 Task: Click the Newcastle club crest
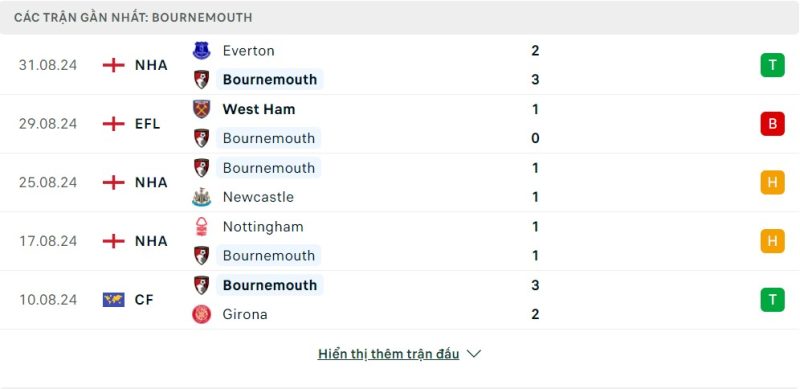pyautogui.click(x=202, y=197)
